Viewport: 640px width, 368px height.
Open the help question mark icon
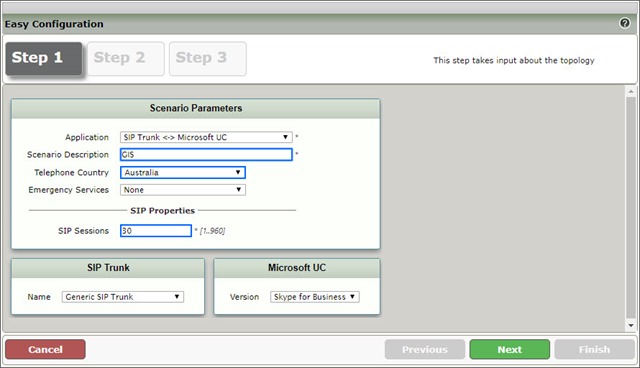[624, 23]
